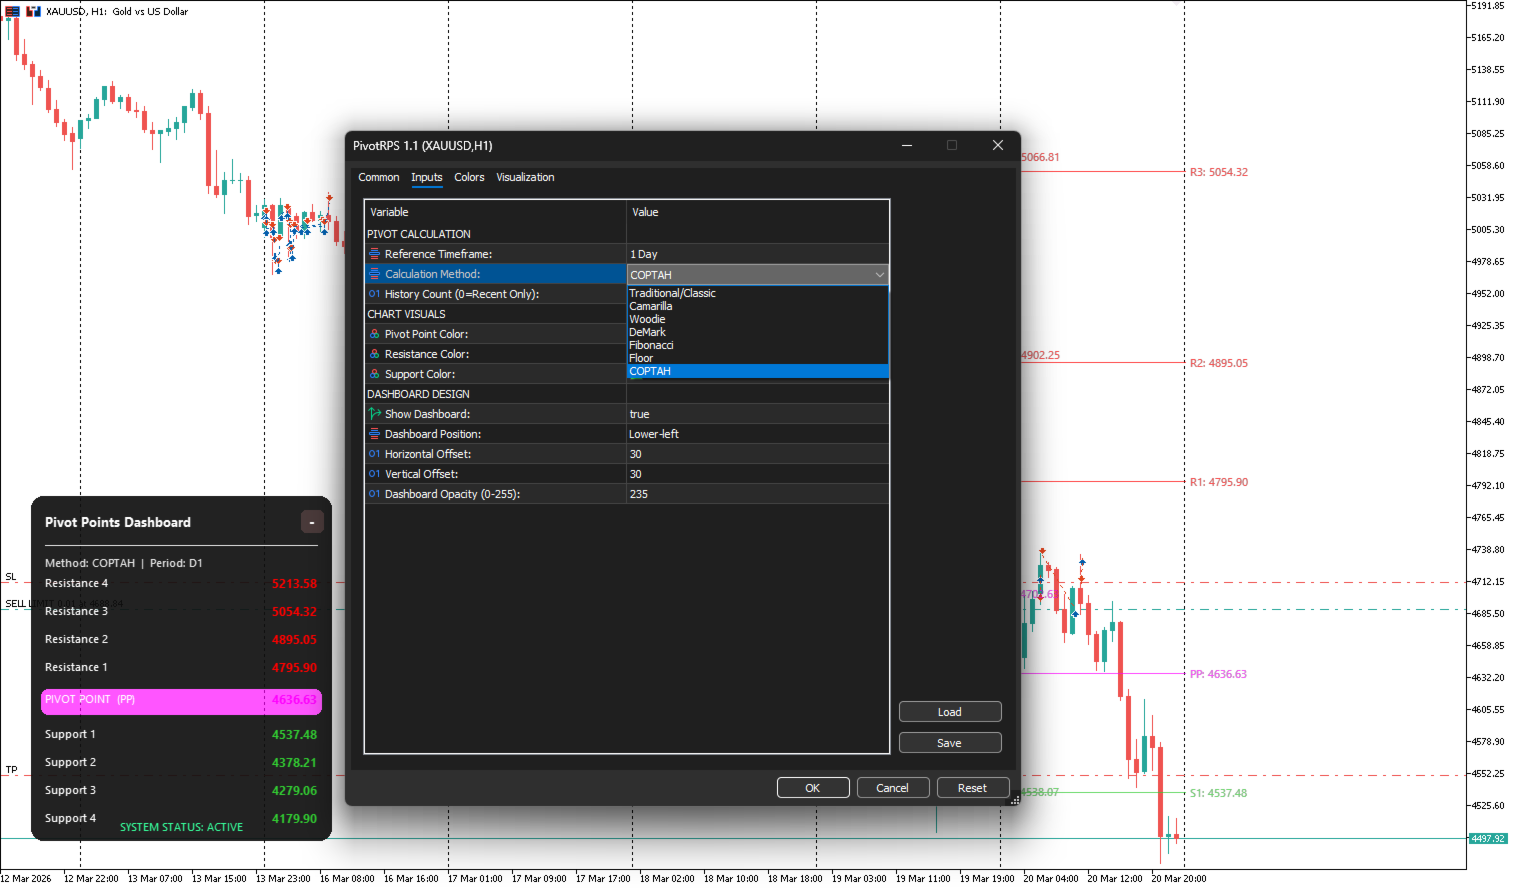Edit the Horizontal Offset value 30

pyautogui.click(x=758, y=454)
